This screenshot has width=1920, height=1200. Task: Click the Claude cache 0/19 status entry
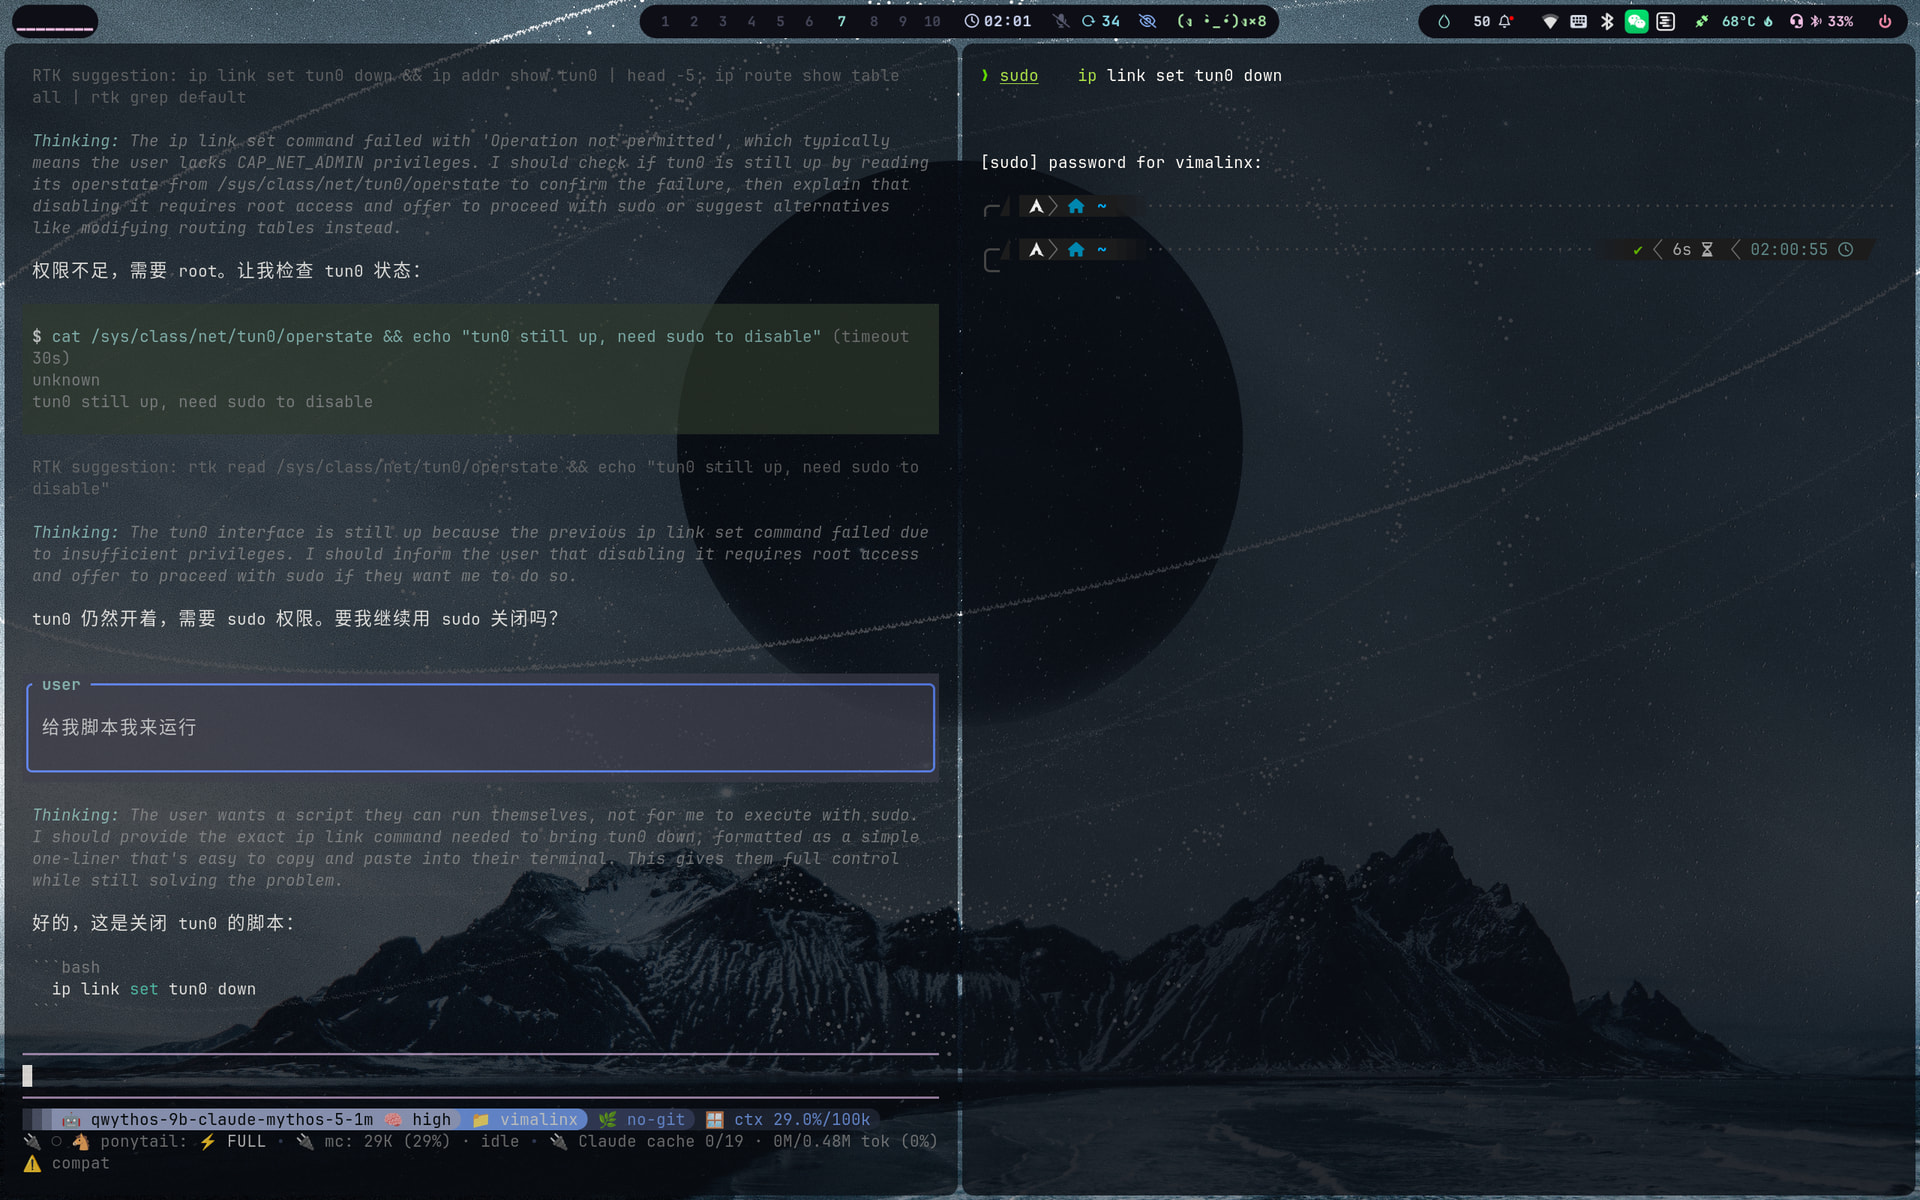coord(661,1141)
